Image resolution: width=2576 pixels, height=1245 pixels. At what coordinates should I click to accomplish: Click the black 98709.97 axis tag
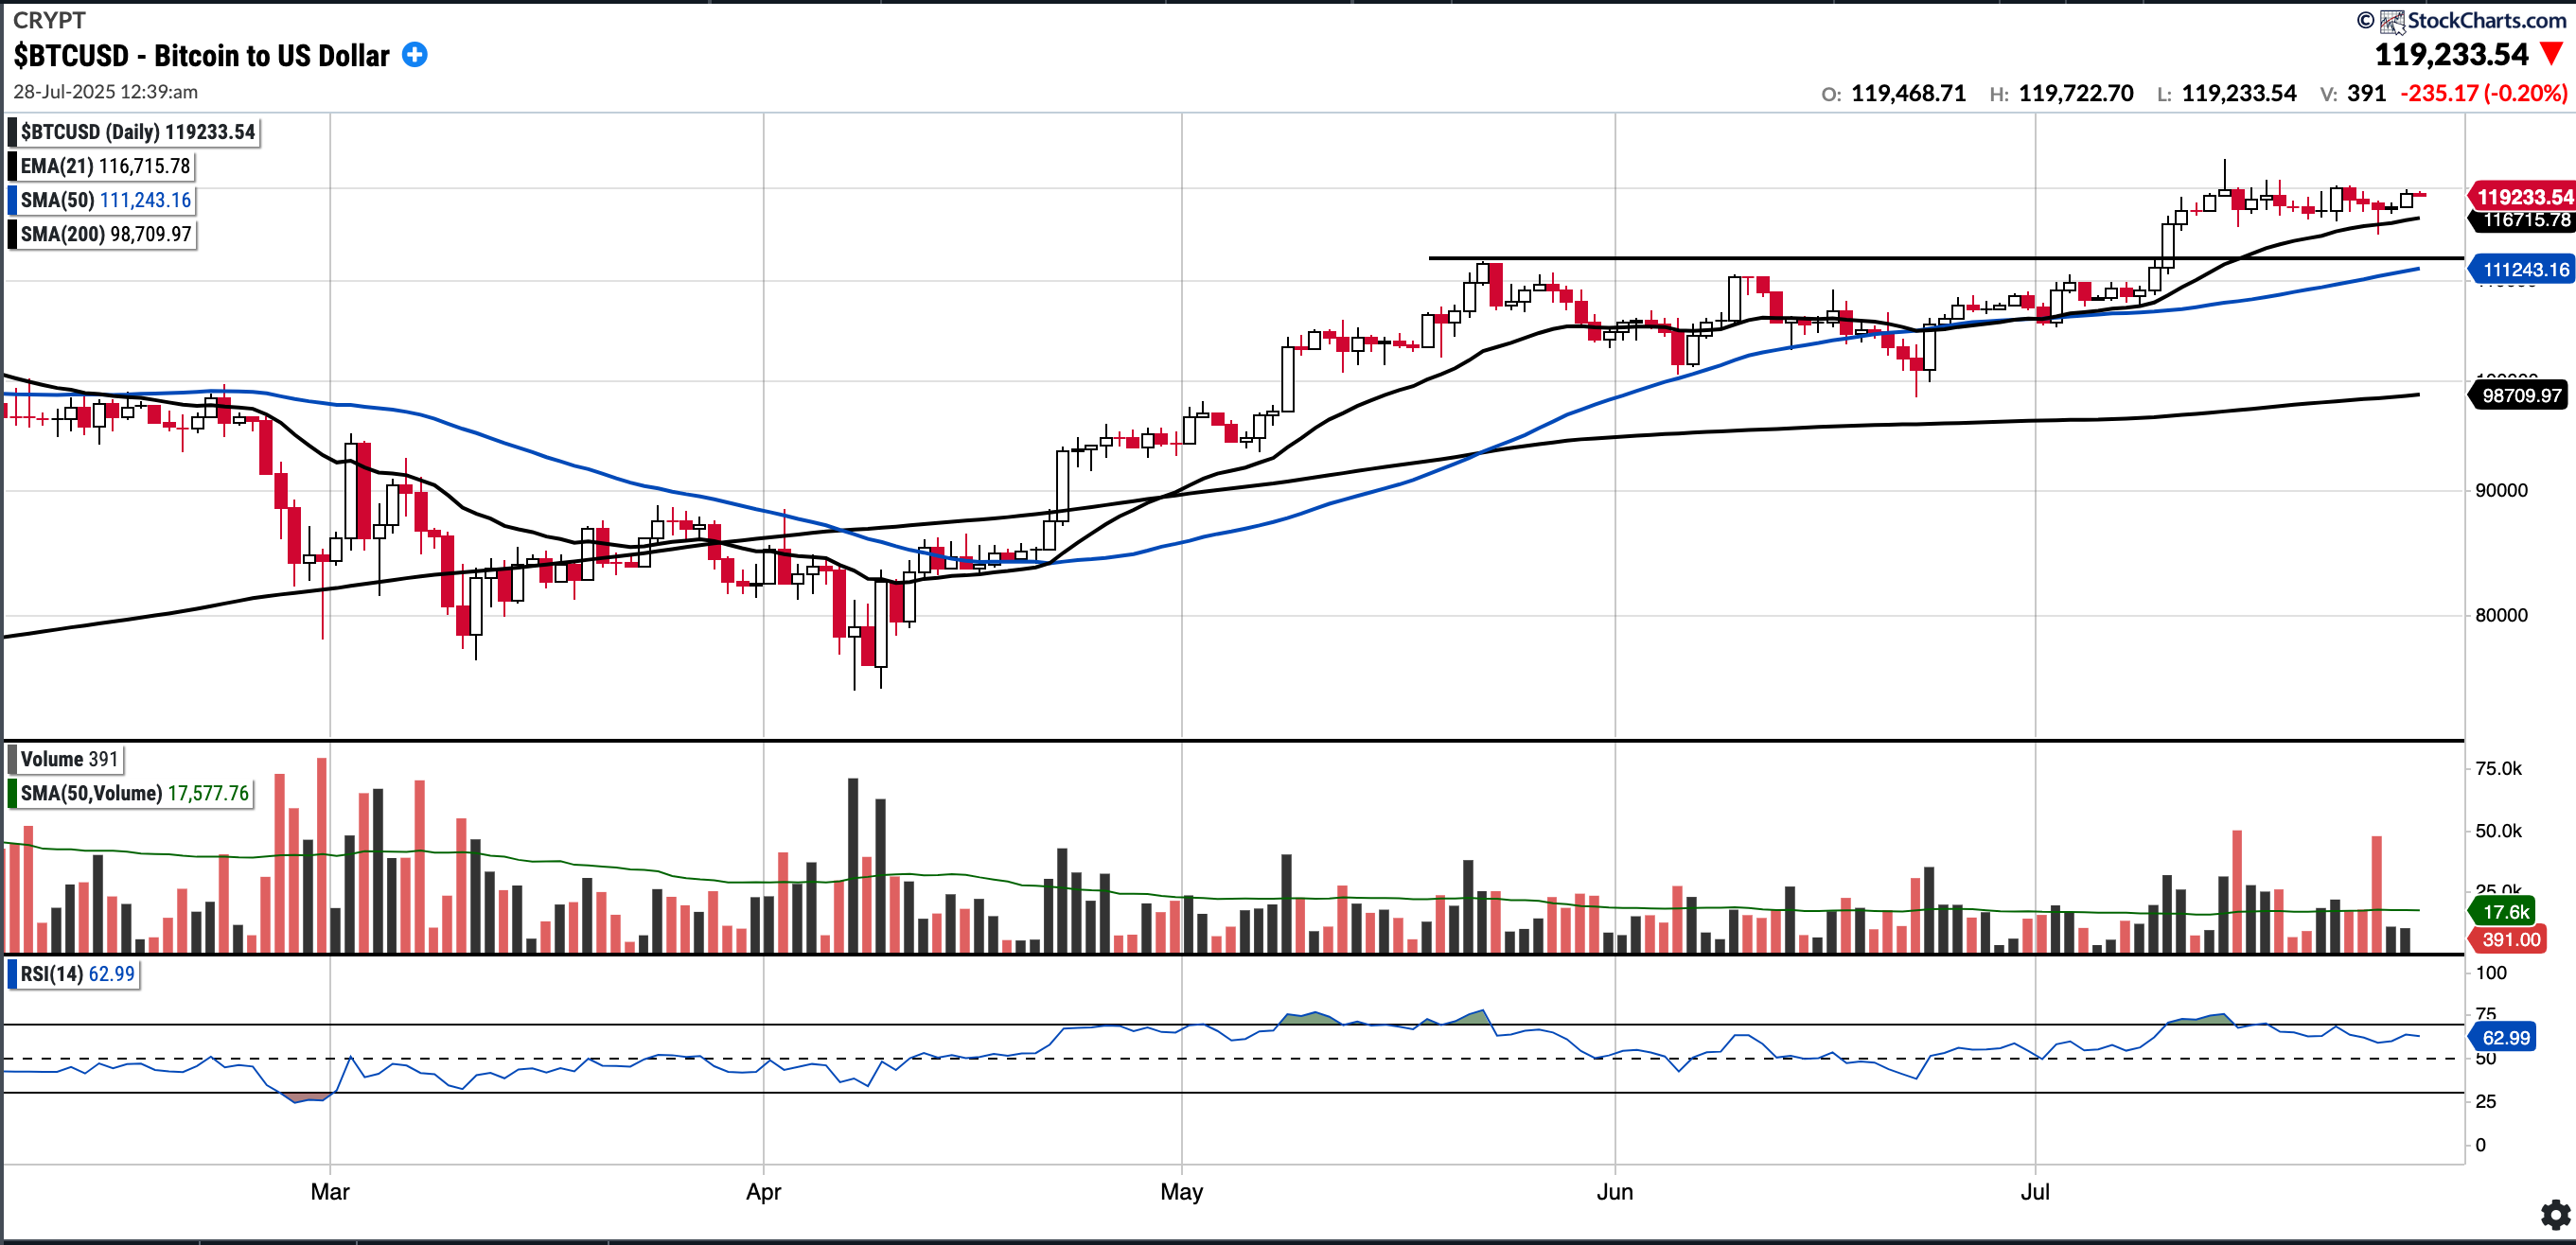click(x=2520, y=395)
